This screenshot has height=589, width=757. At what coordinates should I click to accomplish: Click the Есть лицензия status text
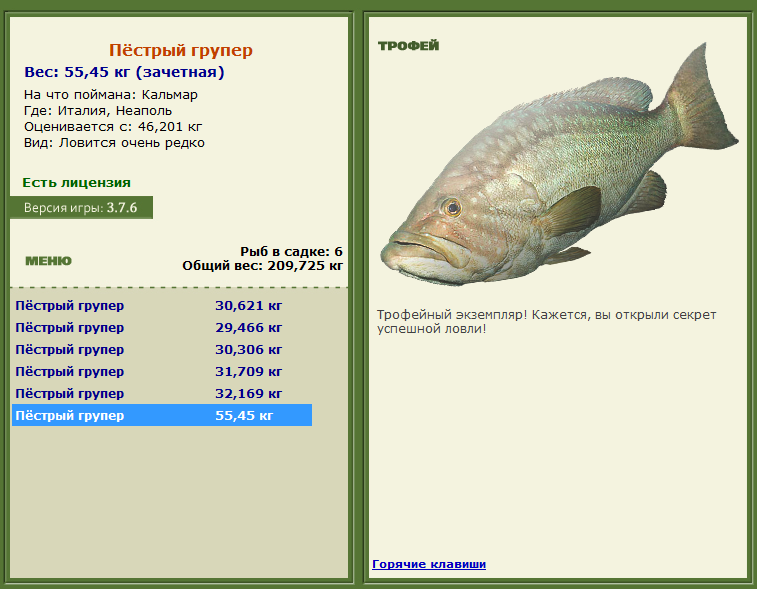[x=76, y=182]
